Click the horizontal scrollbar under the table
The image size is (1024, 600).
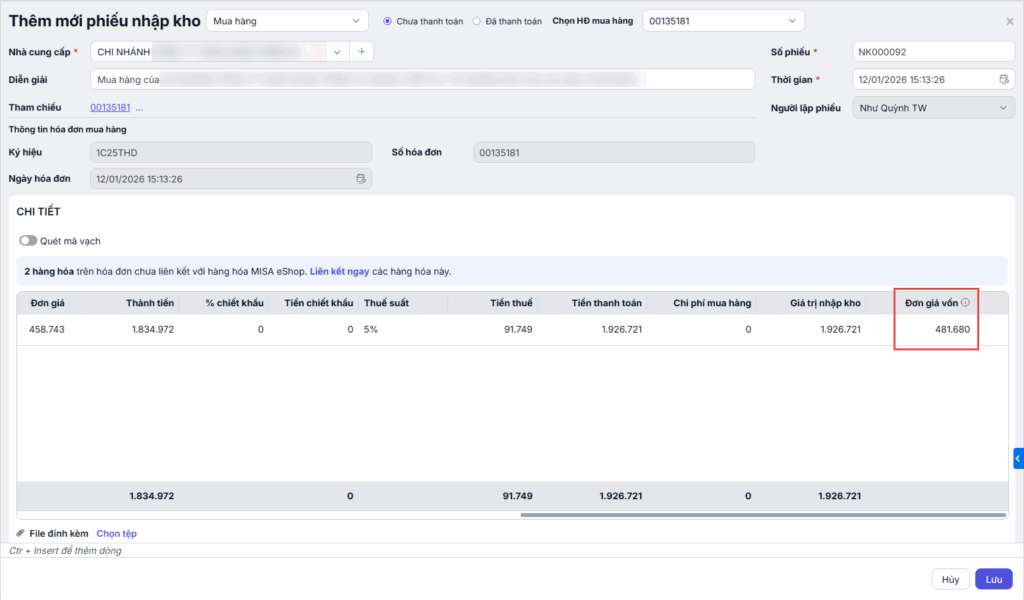[x=760, y=515]
